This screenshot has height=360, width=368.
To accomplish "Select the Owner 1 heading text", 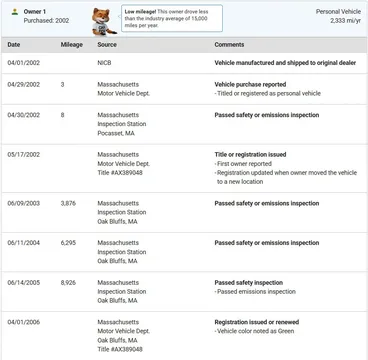I will pyautogui.click(x=35, y=12).
